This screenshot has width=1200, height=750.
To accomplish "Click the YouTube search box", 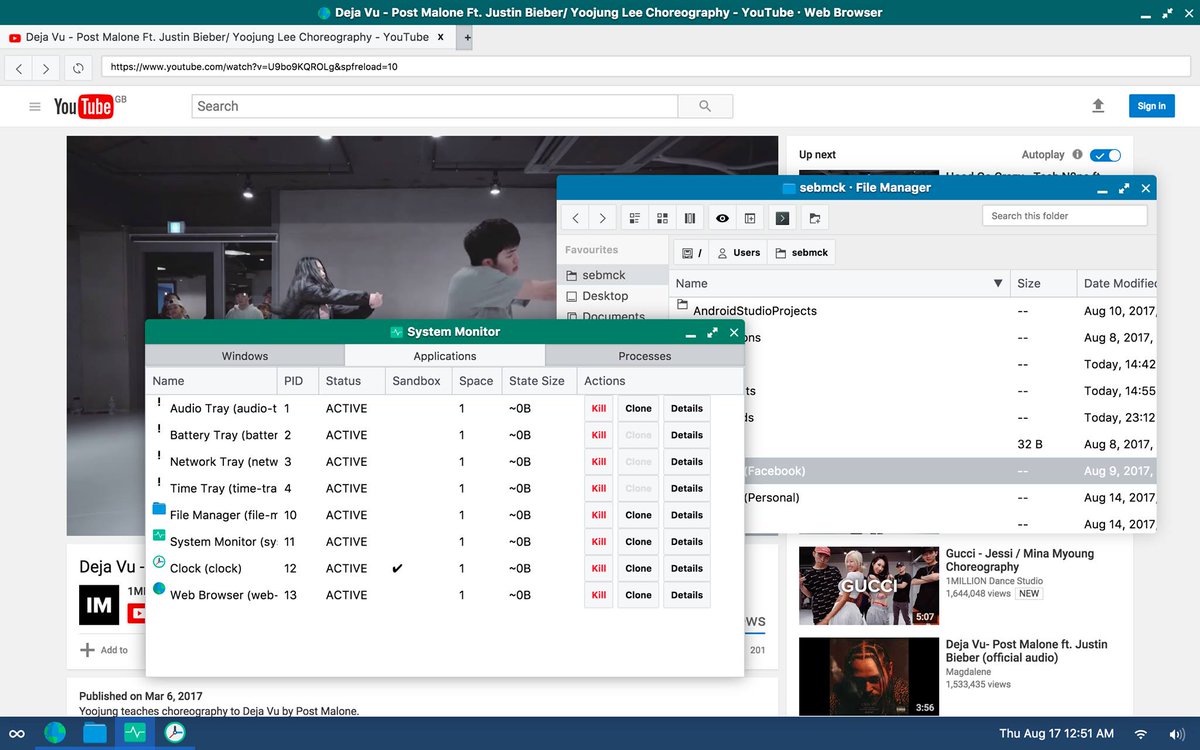I will tap(435, 106).
